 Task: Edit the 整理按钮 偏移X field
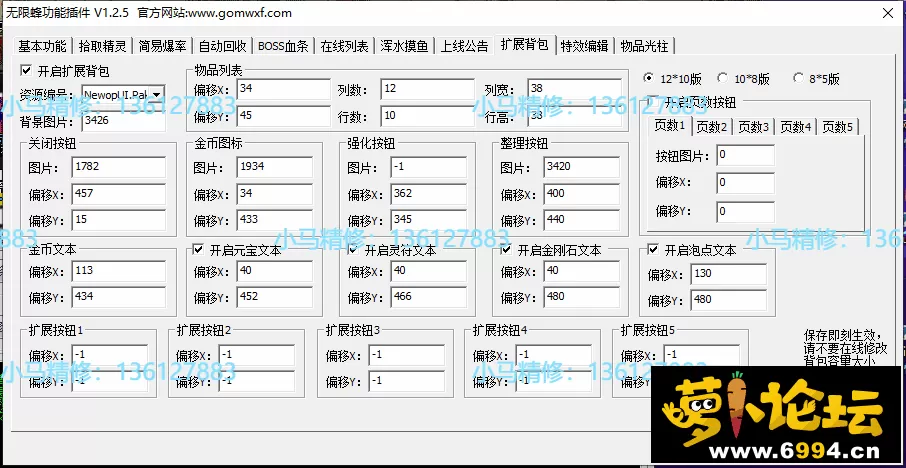[582, 194]
